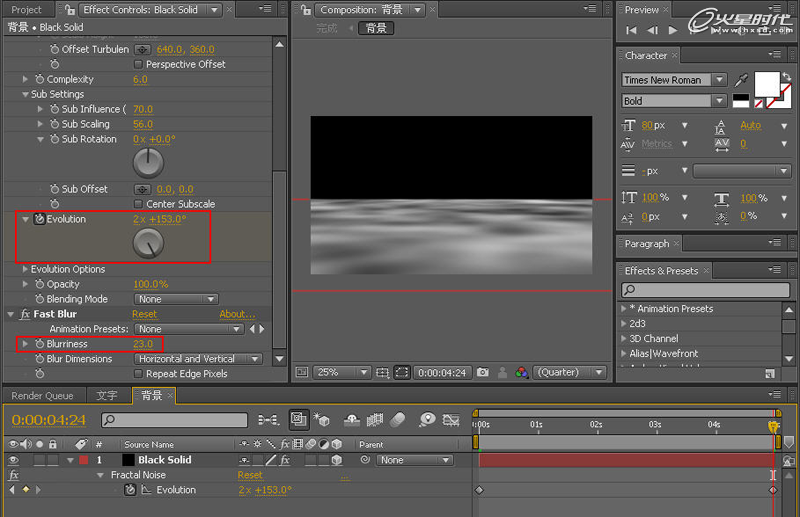Enable Repeat Edge Pixels checkbox
The image size is (800, 517).
[138, 374]
